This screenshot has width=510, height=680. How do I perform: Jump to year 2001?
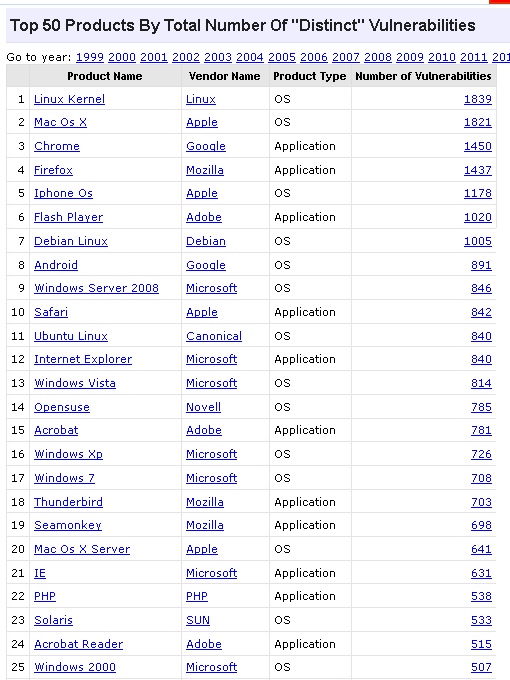(x=154, y=57)
